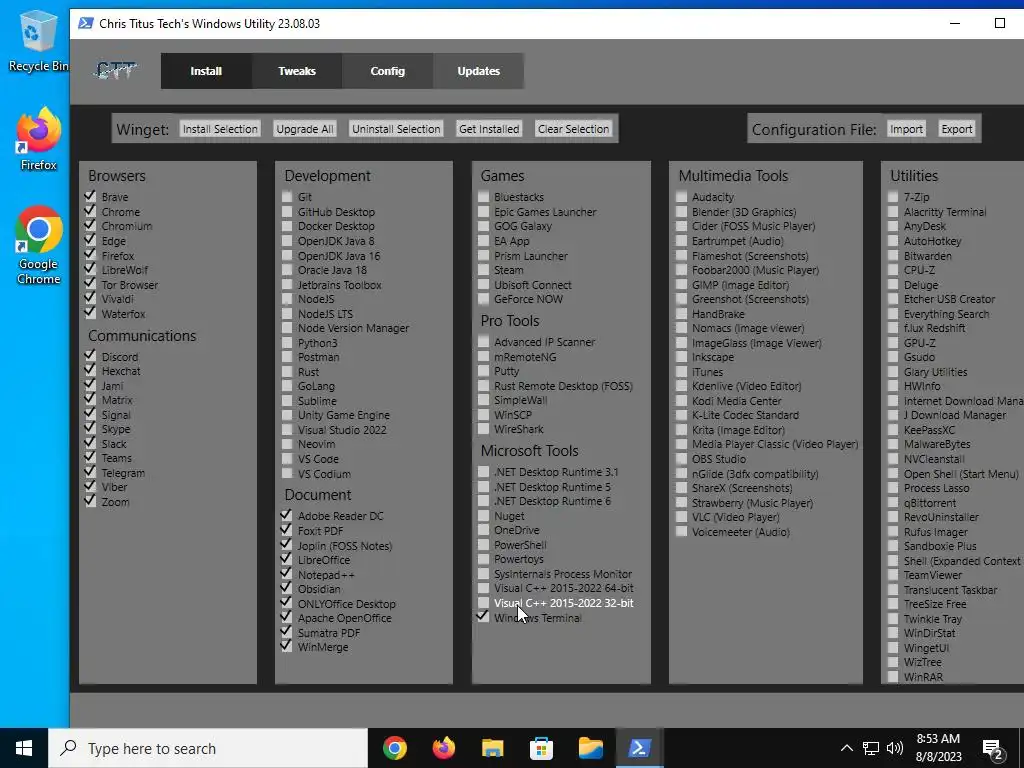Switch to the Install tab
1024x768 pixels.
click(x=206, y=71)
